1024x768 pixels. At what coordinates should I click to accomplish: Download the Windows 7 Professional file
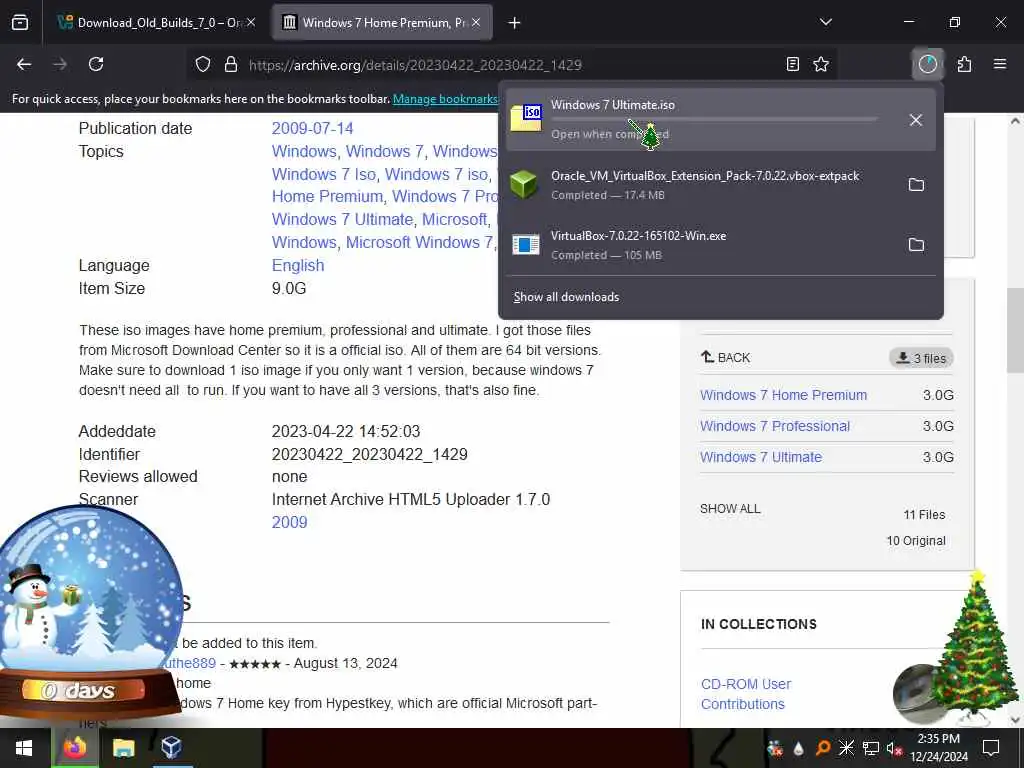[775, 426]
